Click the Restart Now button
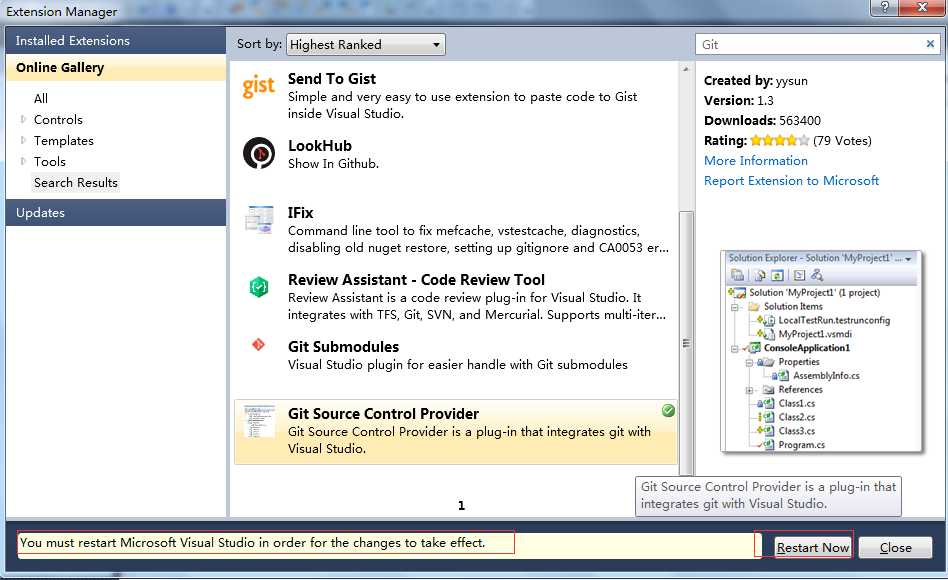 pos(813,547)
